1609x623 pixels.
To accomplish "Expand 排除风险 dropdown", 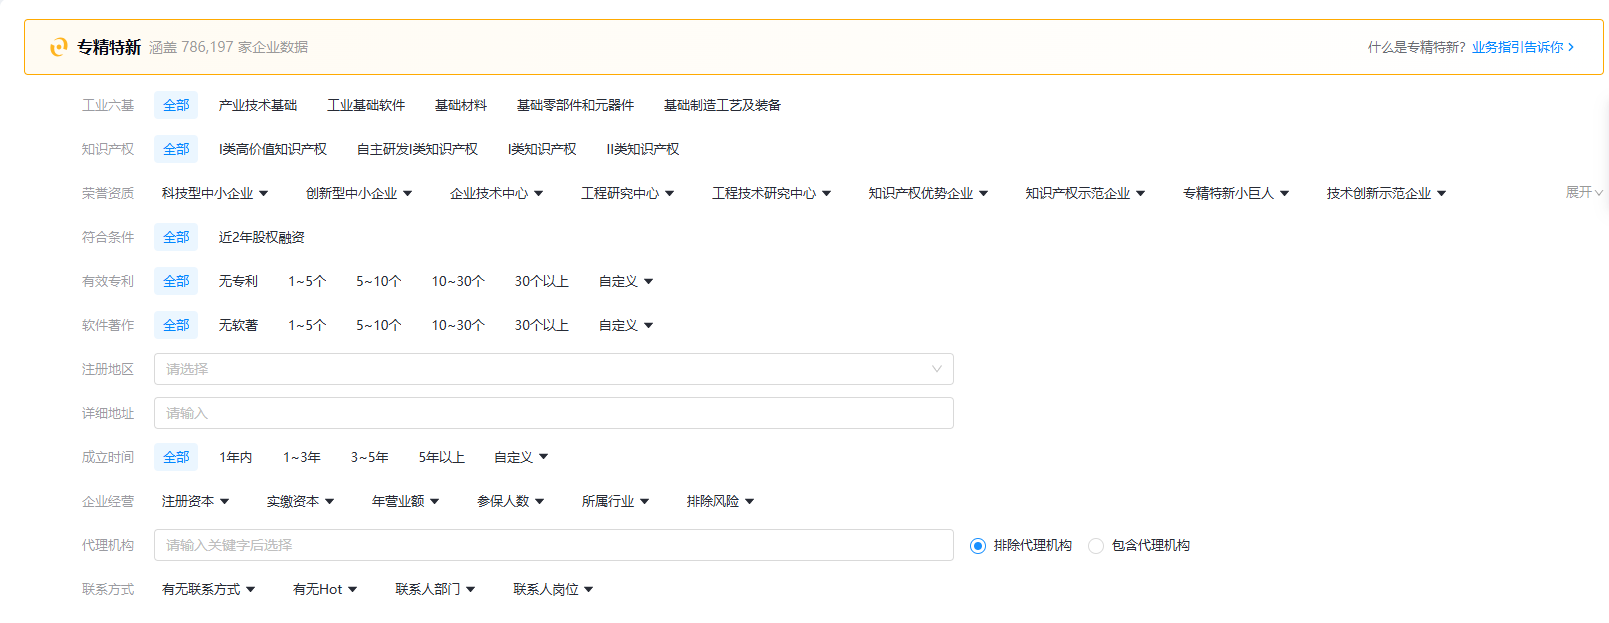I will [x=721, y=501].
